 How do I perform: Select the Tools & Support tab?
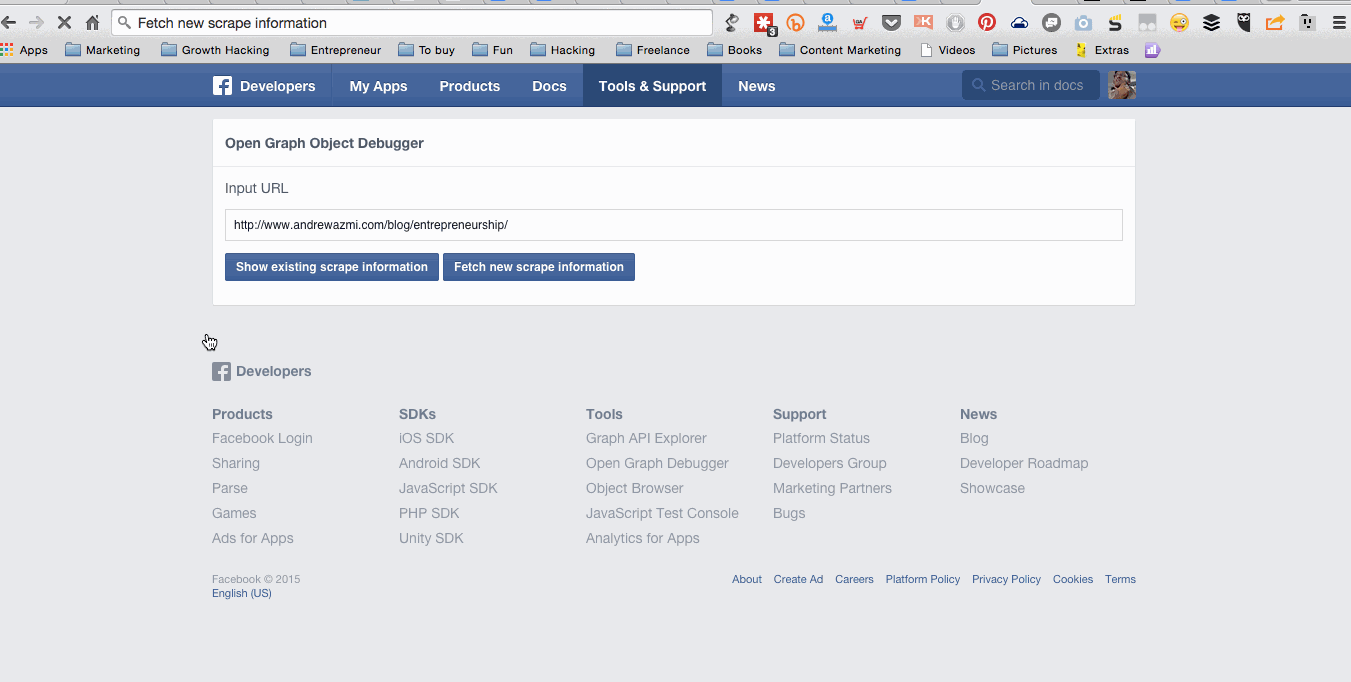point(652,86)
